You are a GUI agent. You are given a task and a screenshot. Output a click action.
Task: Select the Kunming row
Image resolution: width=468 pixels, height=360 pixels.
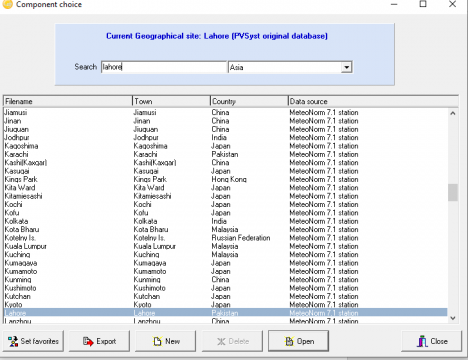click(x=225, y=280)
